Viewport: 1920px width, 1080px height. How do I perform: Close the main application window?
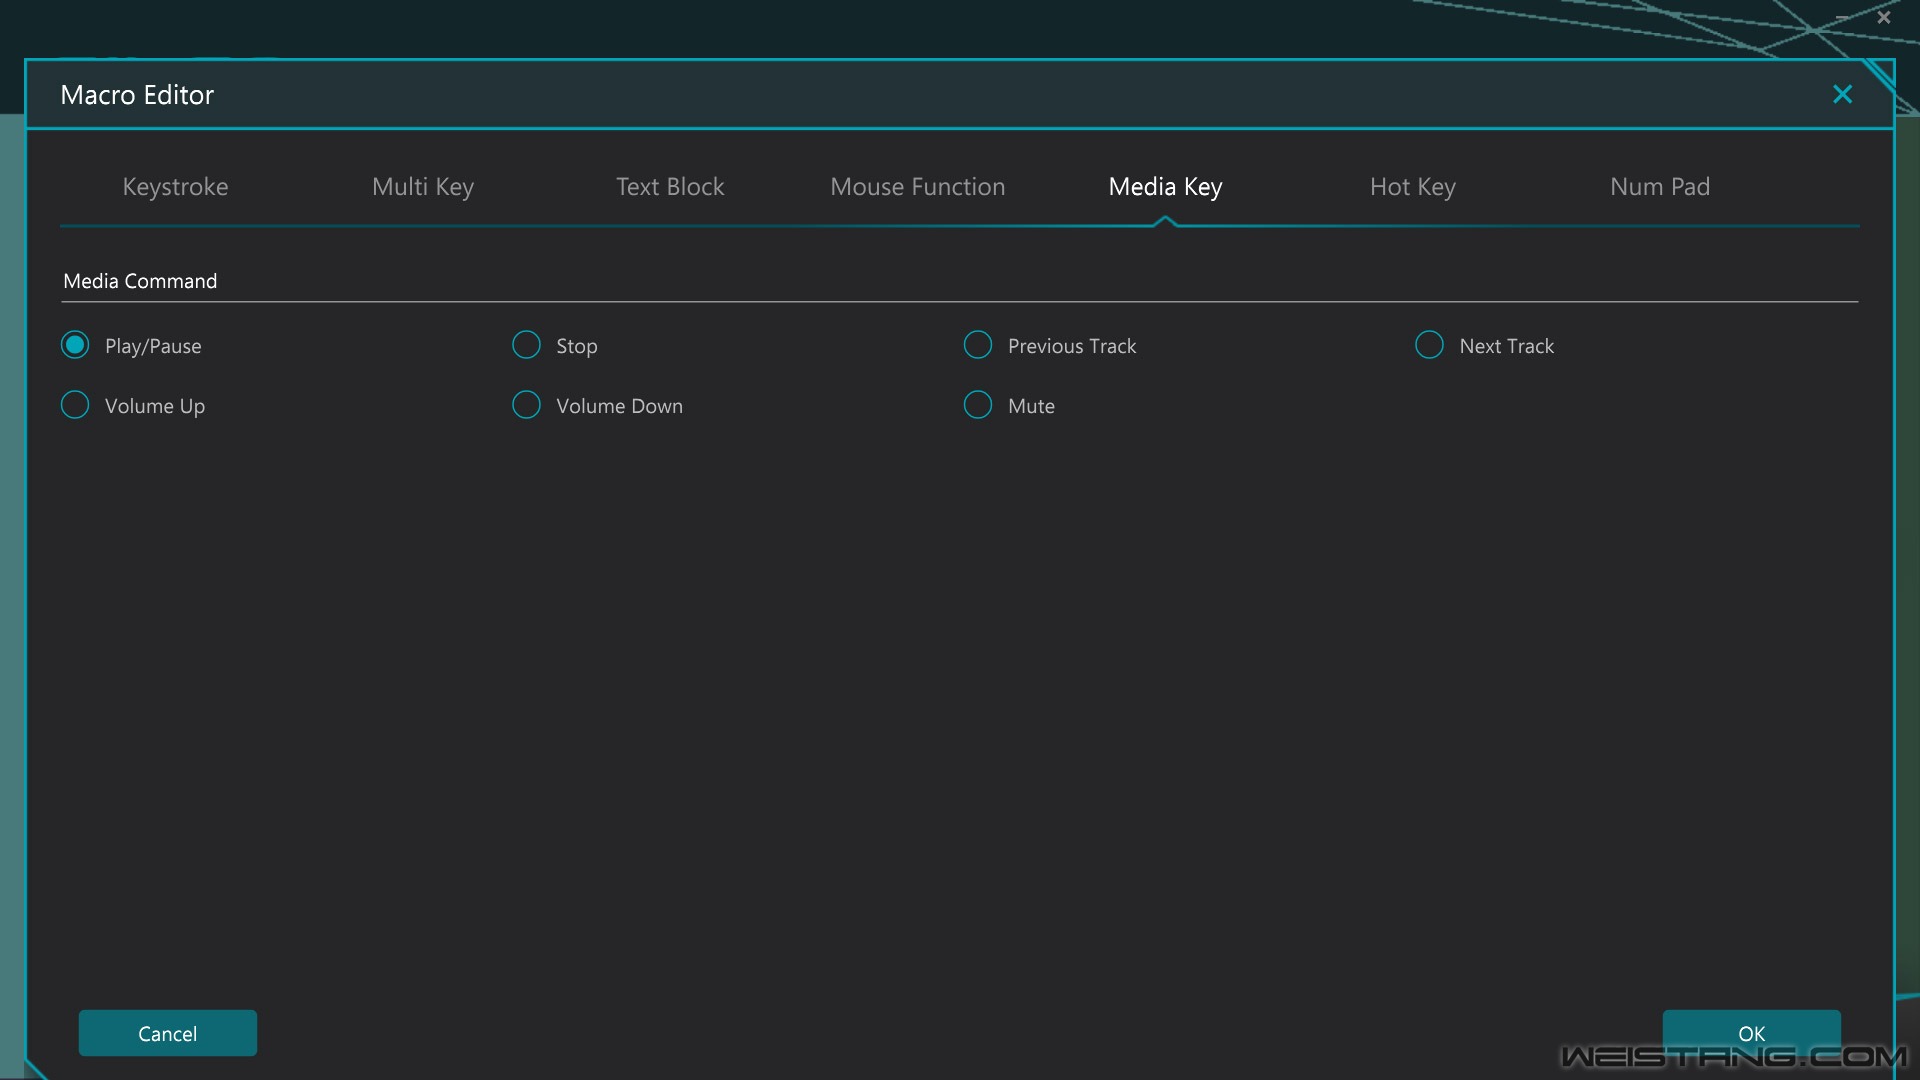1884,17
